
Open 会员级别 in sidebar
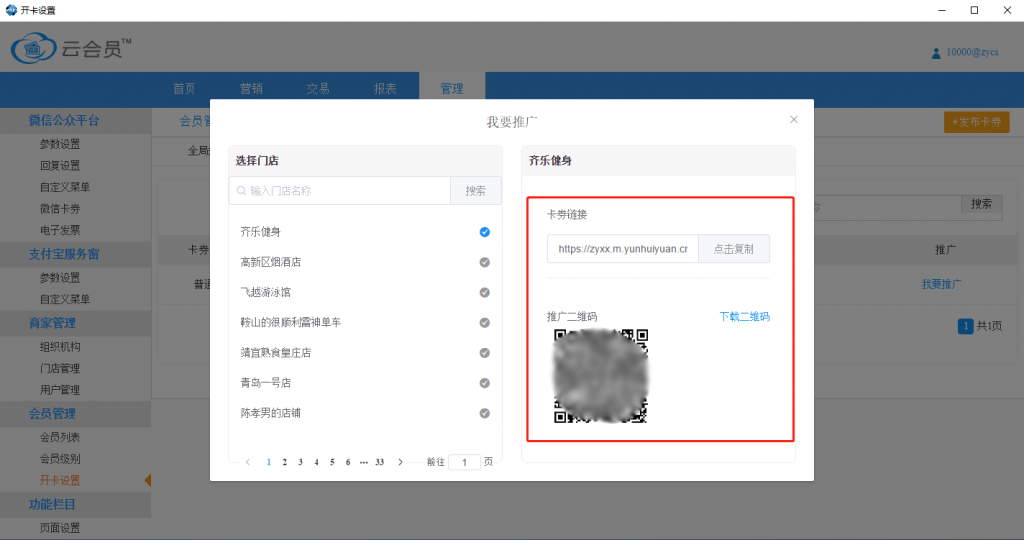click(x=60, y=459)
